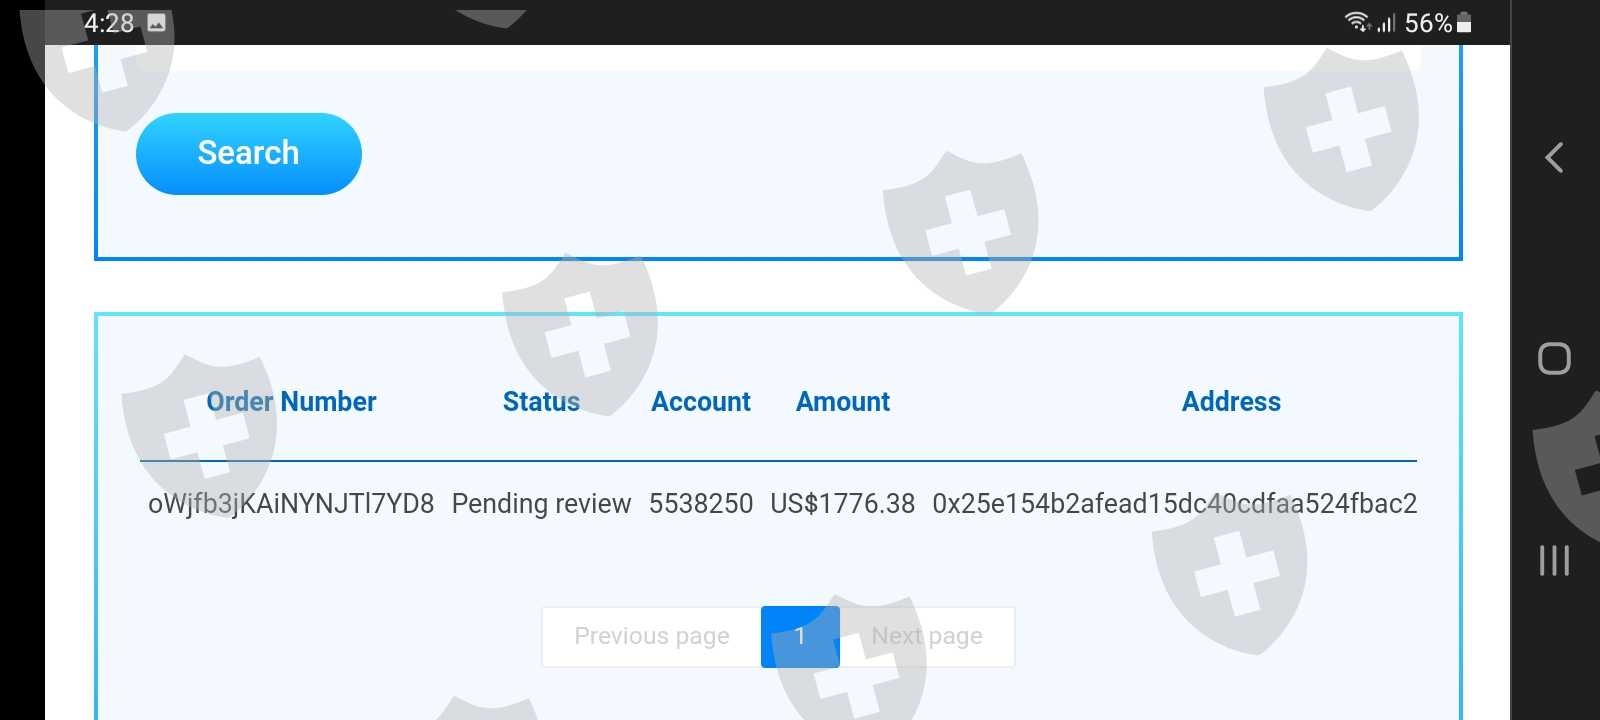Tap the cellular signal strength icon
The image size is (1600, 720).
[x=1386, y=22]
